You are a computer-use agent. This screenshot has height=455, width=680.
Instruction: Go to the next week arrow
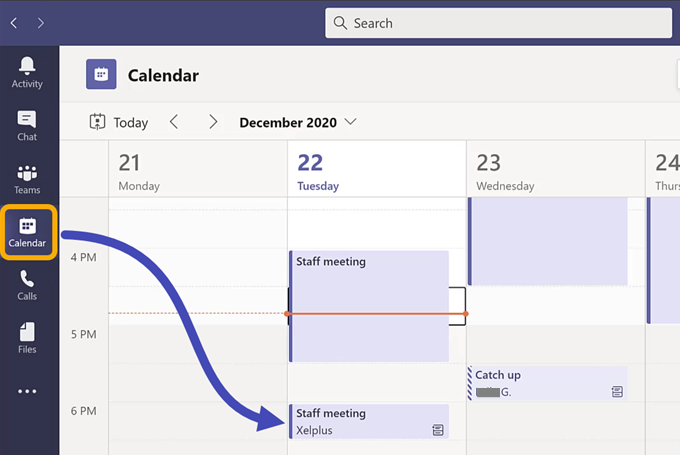(213, 122)
